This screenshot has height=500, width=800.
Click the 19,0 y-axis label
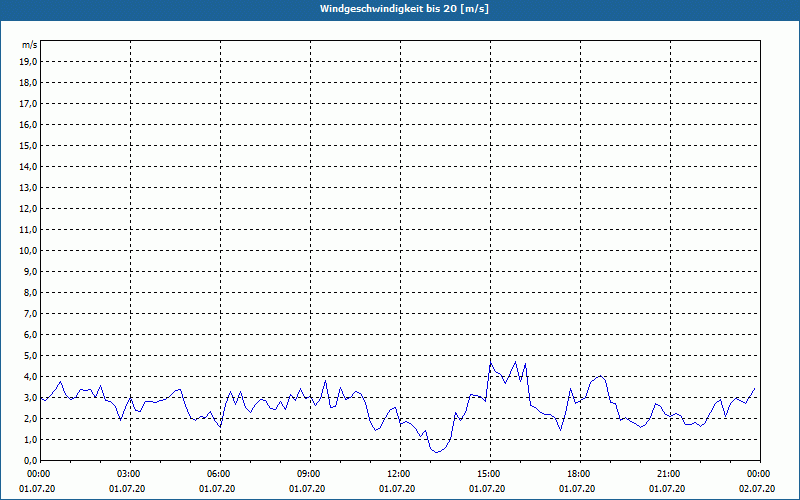pyautogui.click(x=28, y=62)
